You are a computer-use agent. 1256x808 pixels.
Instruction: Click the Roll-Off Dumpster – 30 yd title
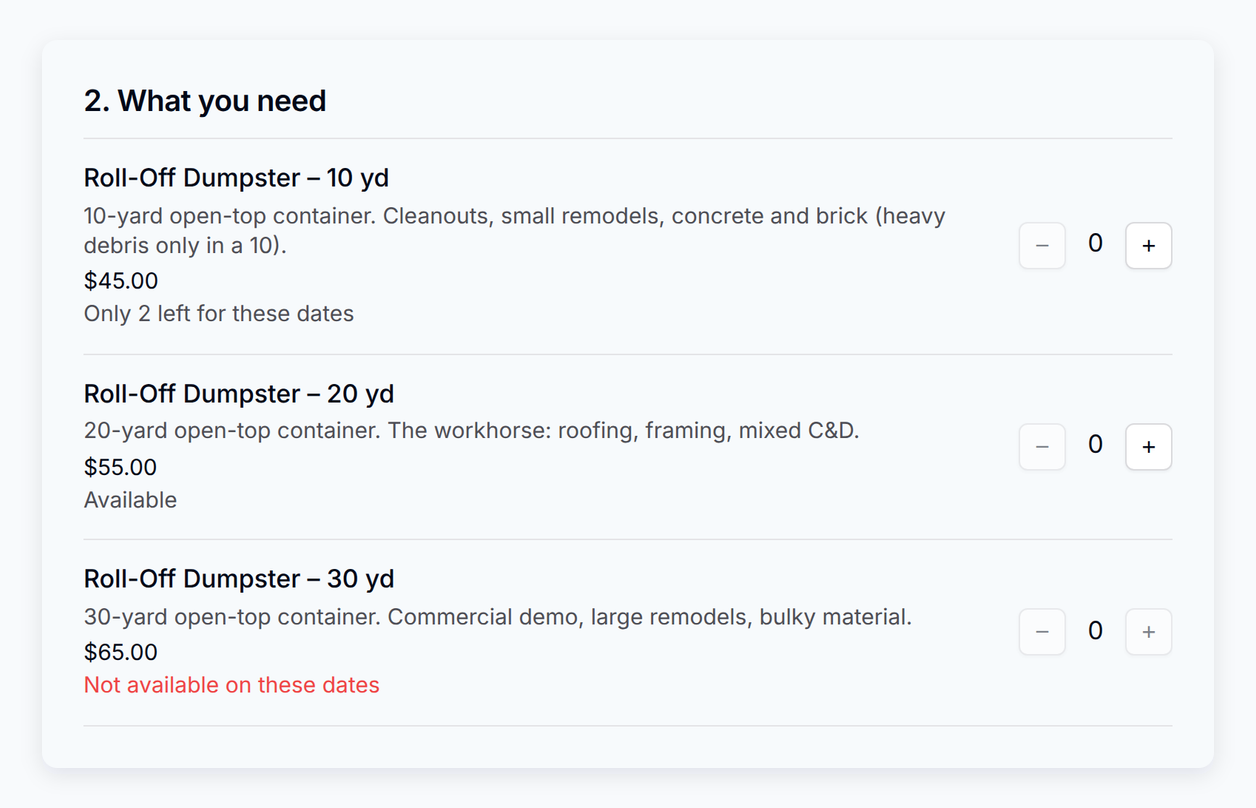tap(239, 579)
